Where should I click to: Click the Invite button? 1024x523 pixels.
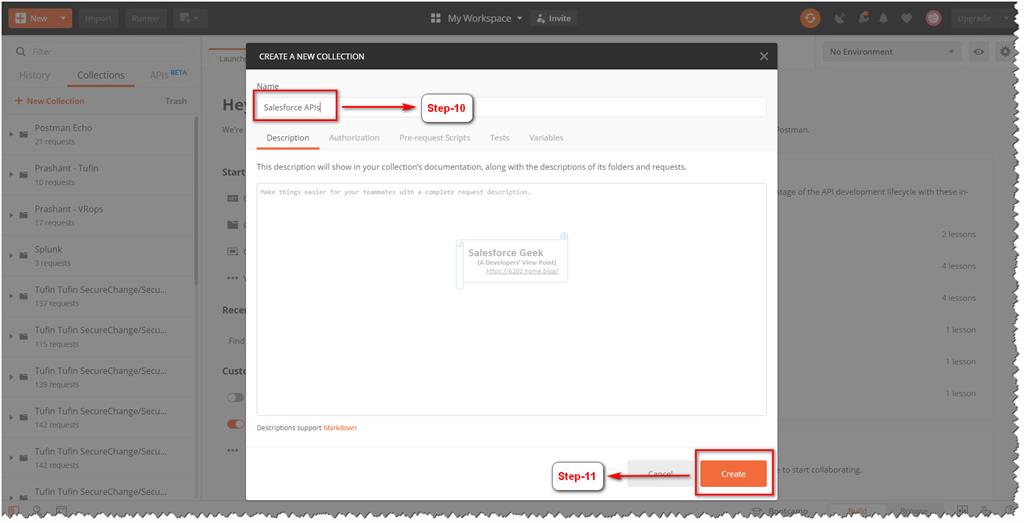554,18
